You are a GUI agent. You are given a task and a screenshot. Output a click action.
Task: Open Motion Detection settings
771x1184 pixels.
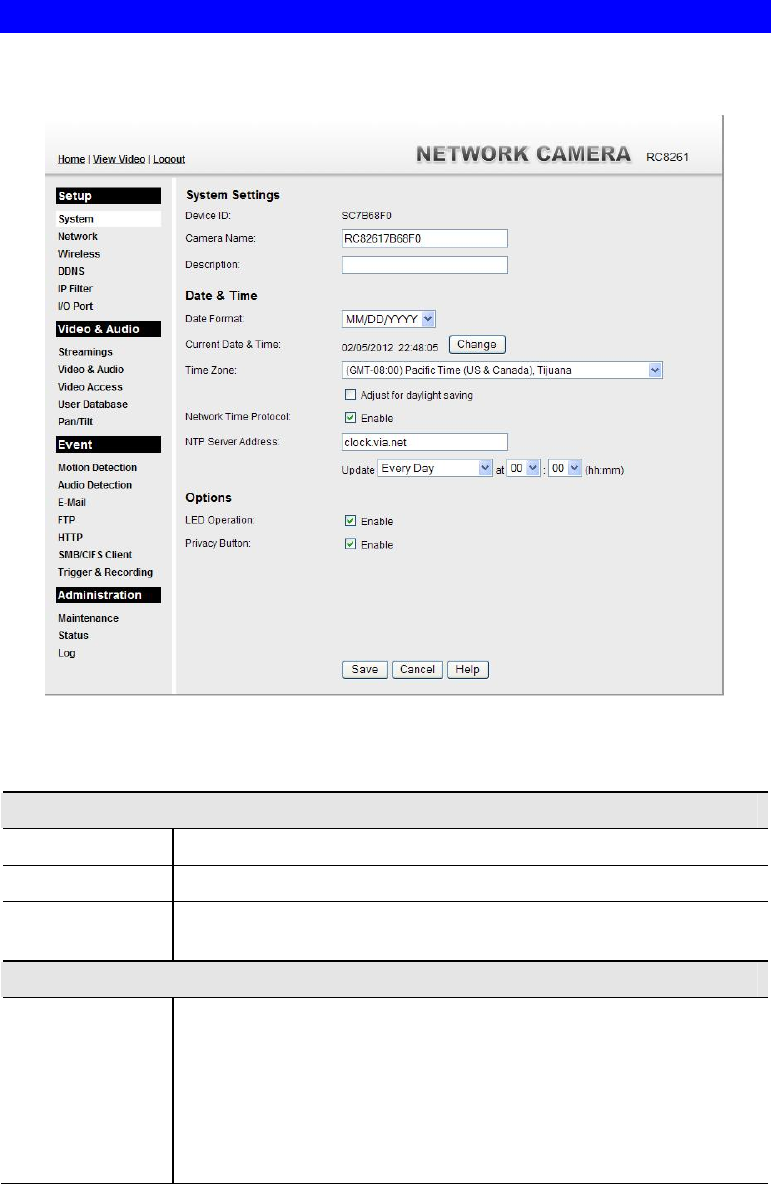tap(97, 467)
